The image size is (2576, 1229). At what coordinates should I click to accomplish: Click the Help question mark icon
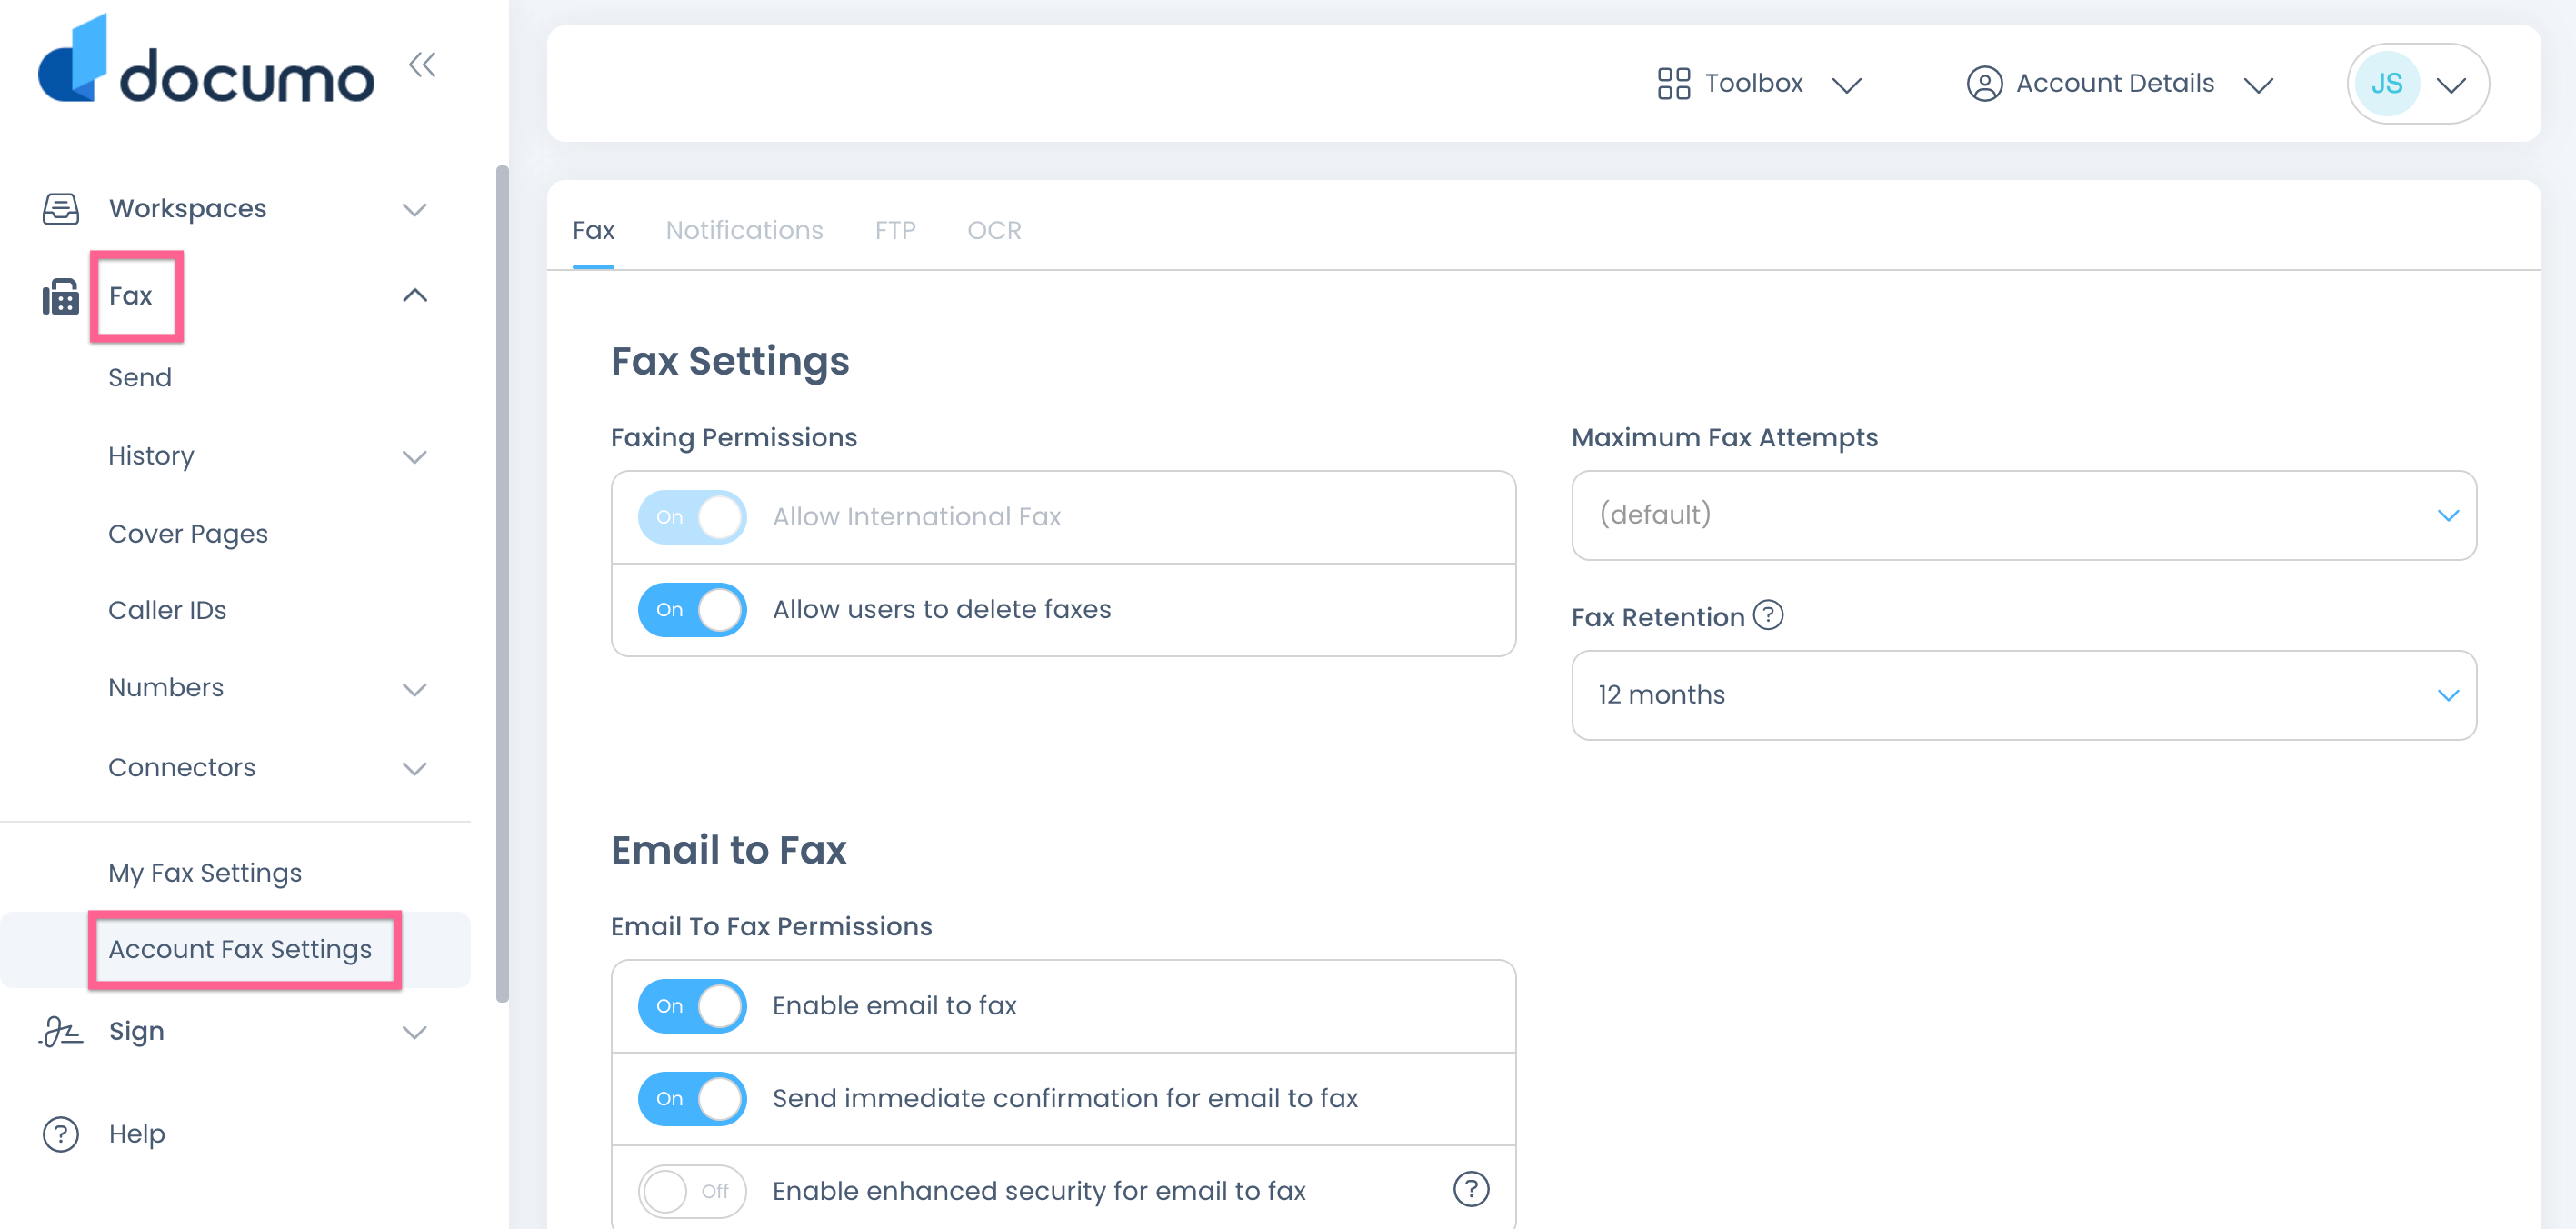(61, 1134)
